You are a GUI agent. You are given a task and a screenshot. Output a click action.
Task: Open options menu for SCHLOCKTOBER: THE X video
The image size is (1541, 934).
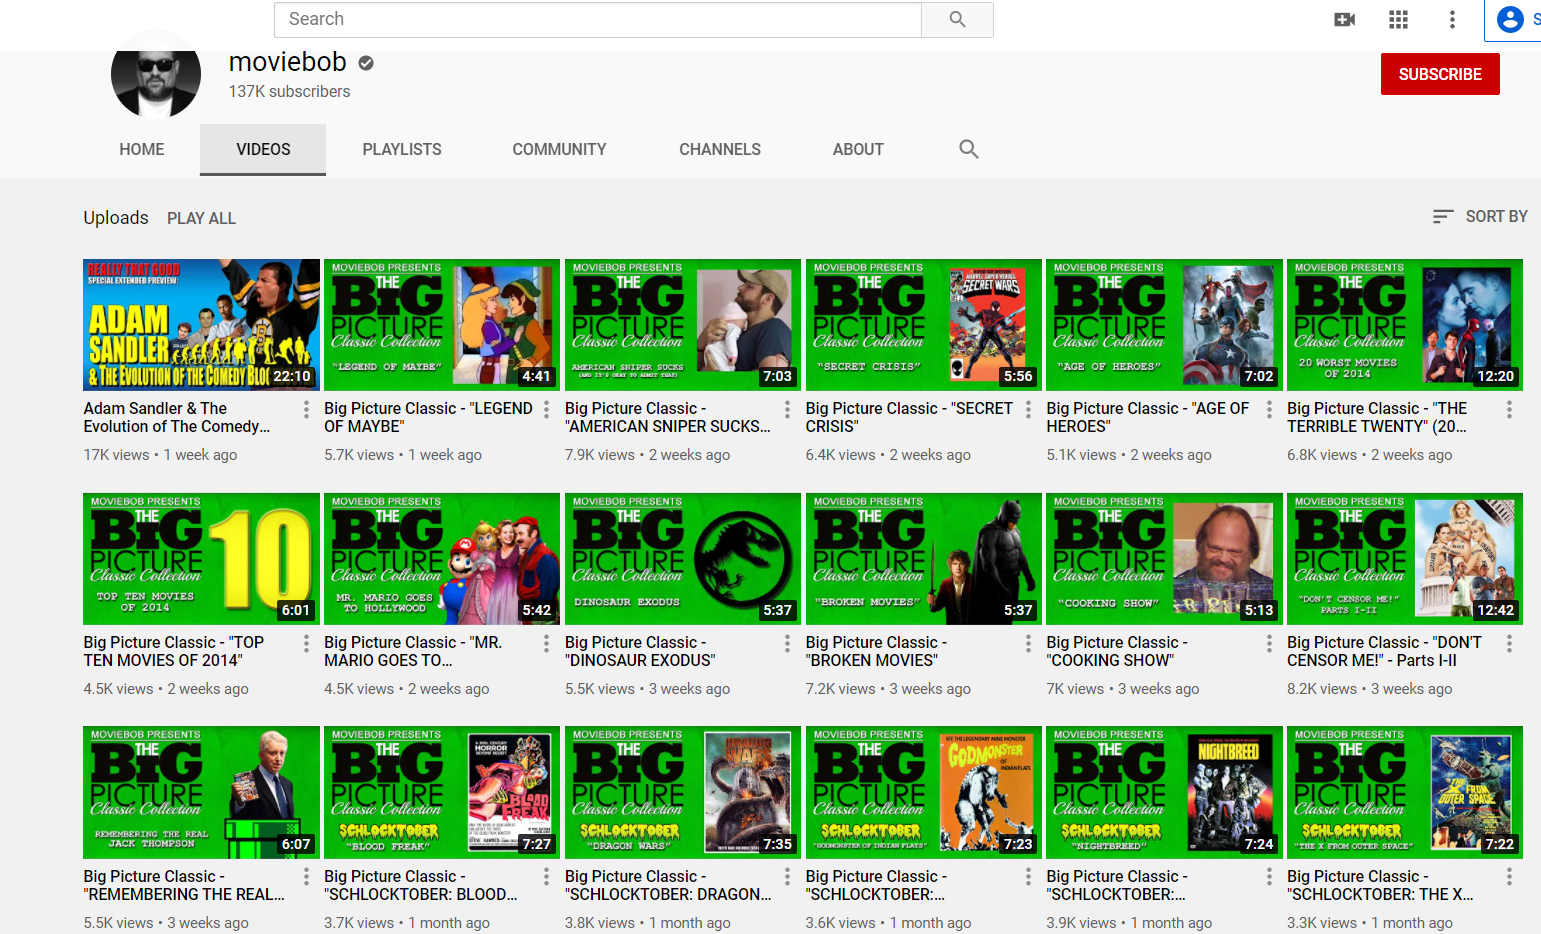1509,877
